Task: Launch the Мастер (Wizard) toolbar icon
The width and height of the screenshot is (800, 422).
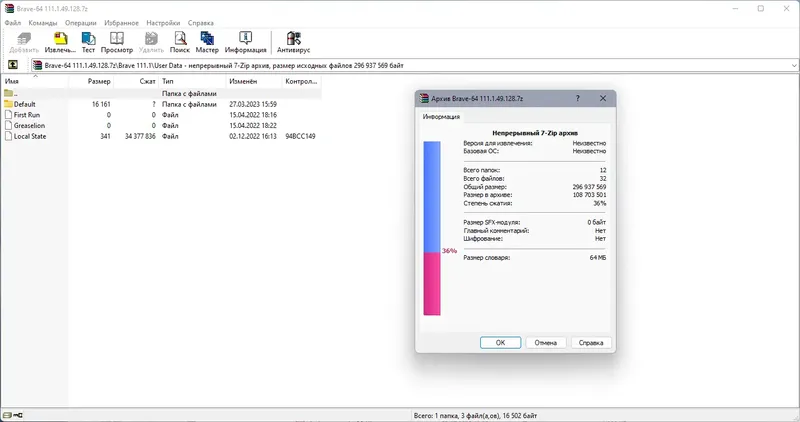Action: pyautogui.click(x=207, y=39)
